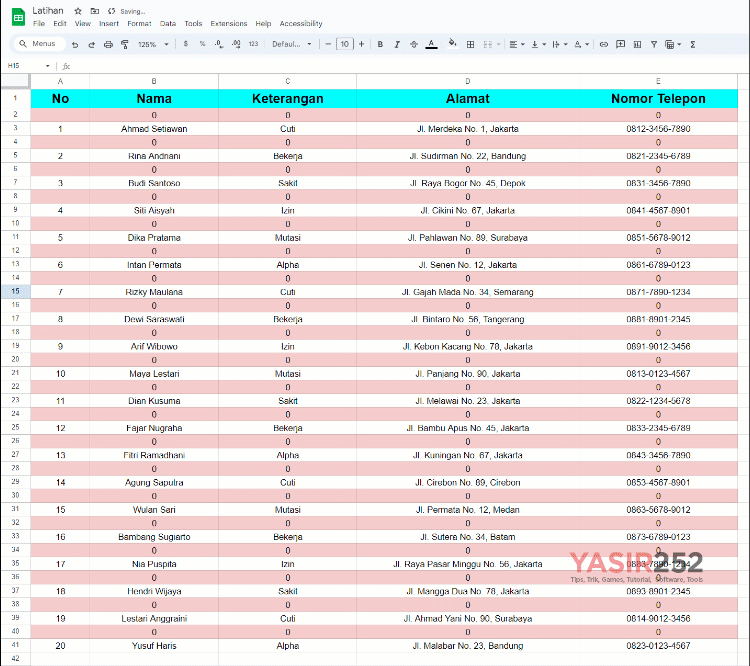
Task: Click the cell Ahmad Setiawan
Action: pos(154,129)
